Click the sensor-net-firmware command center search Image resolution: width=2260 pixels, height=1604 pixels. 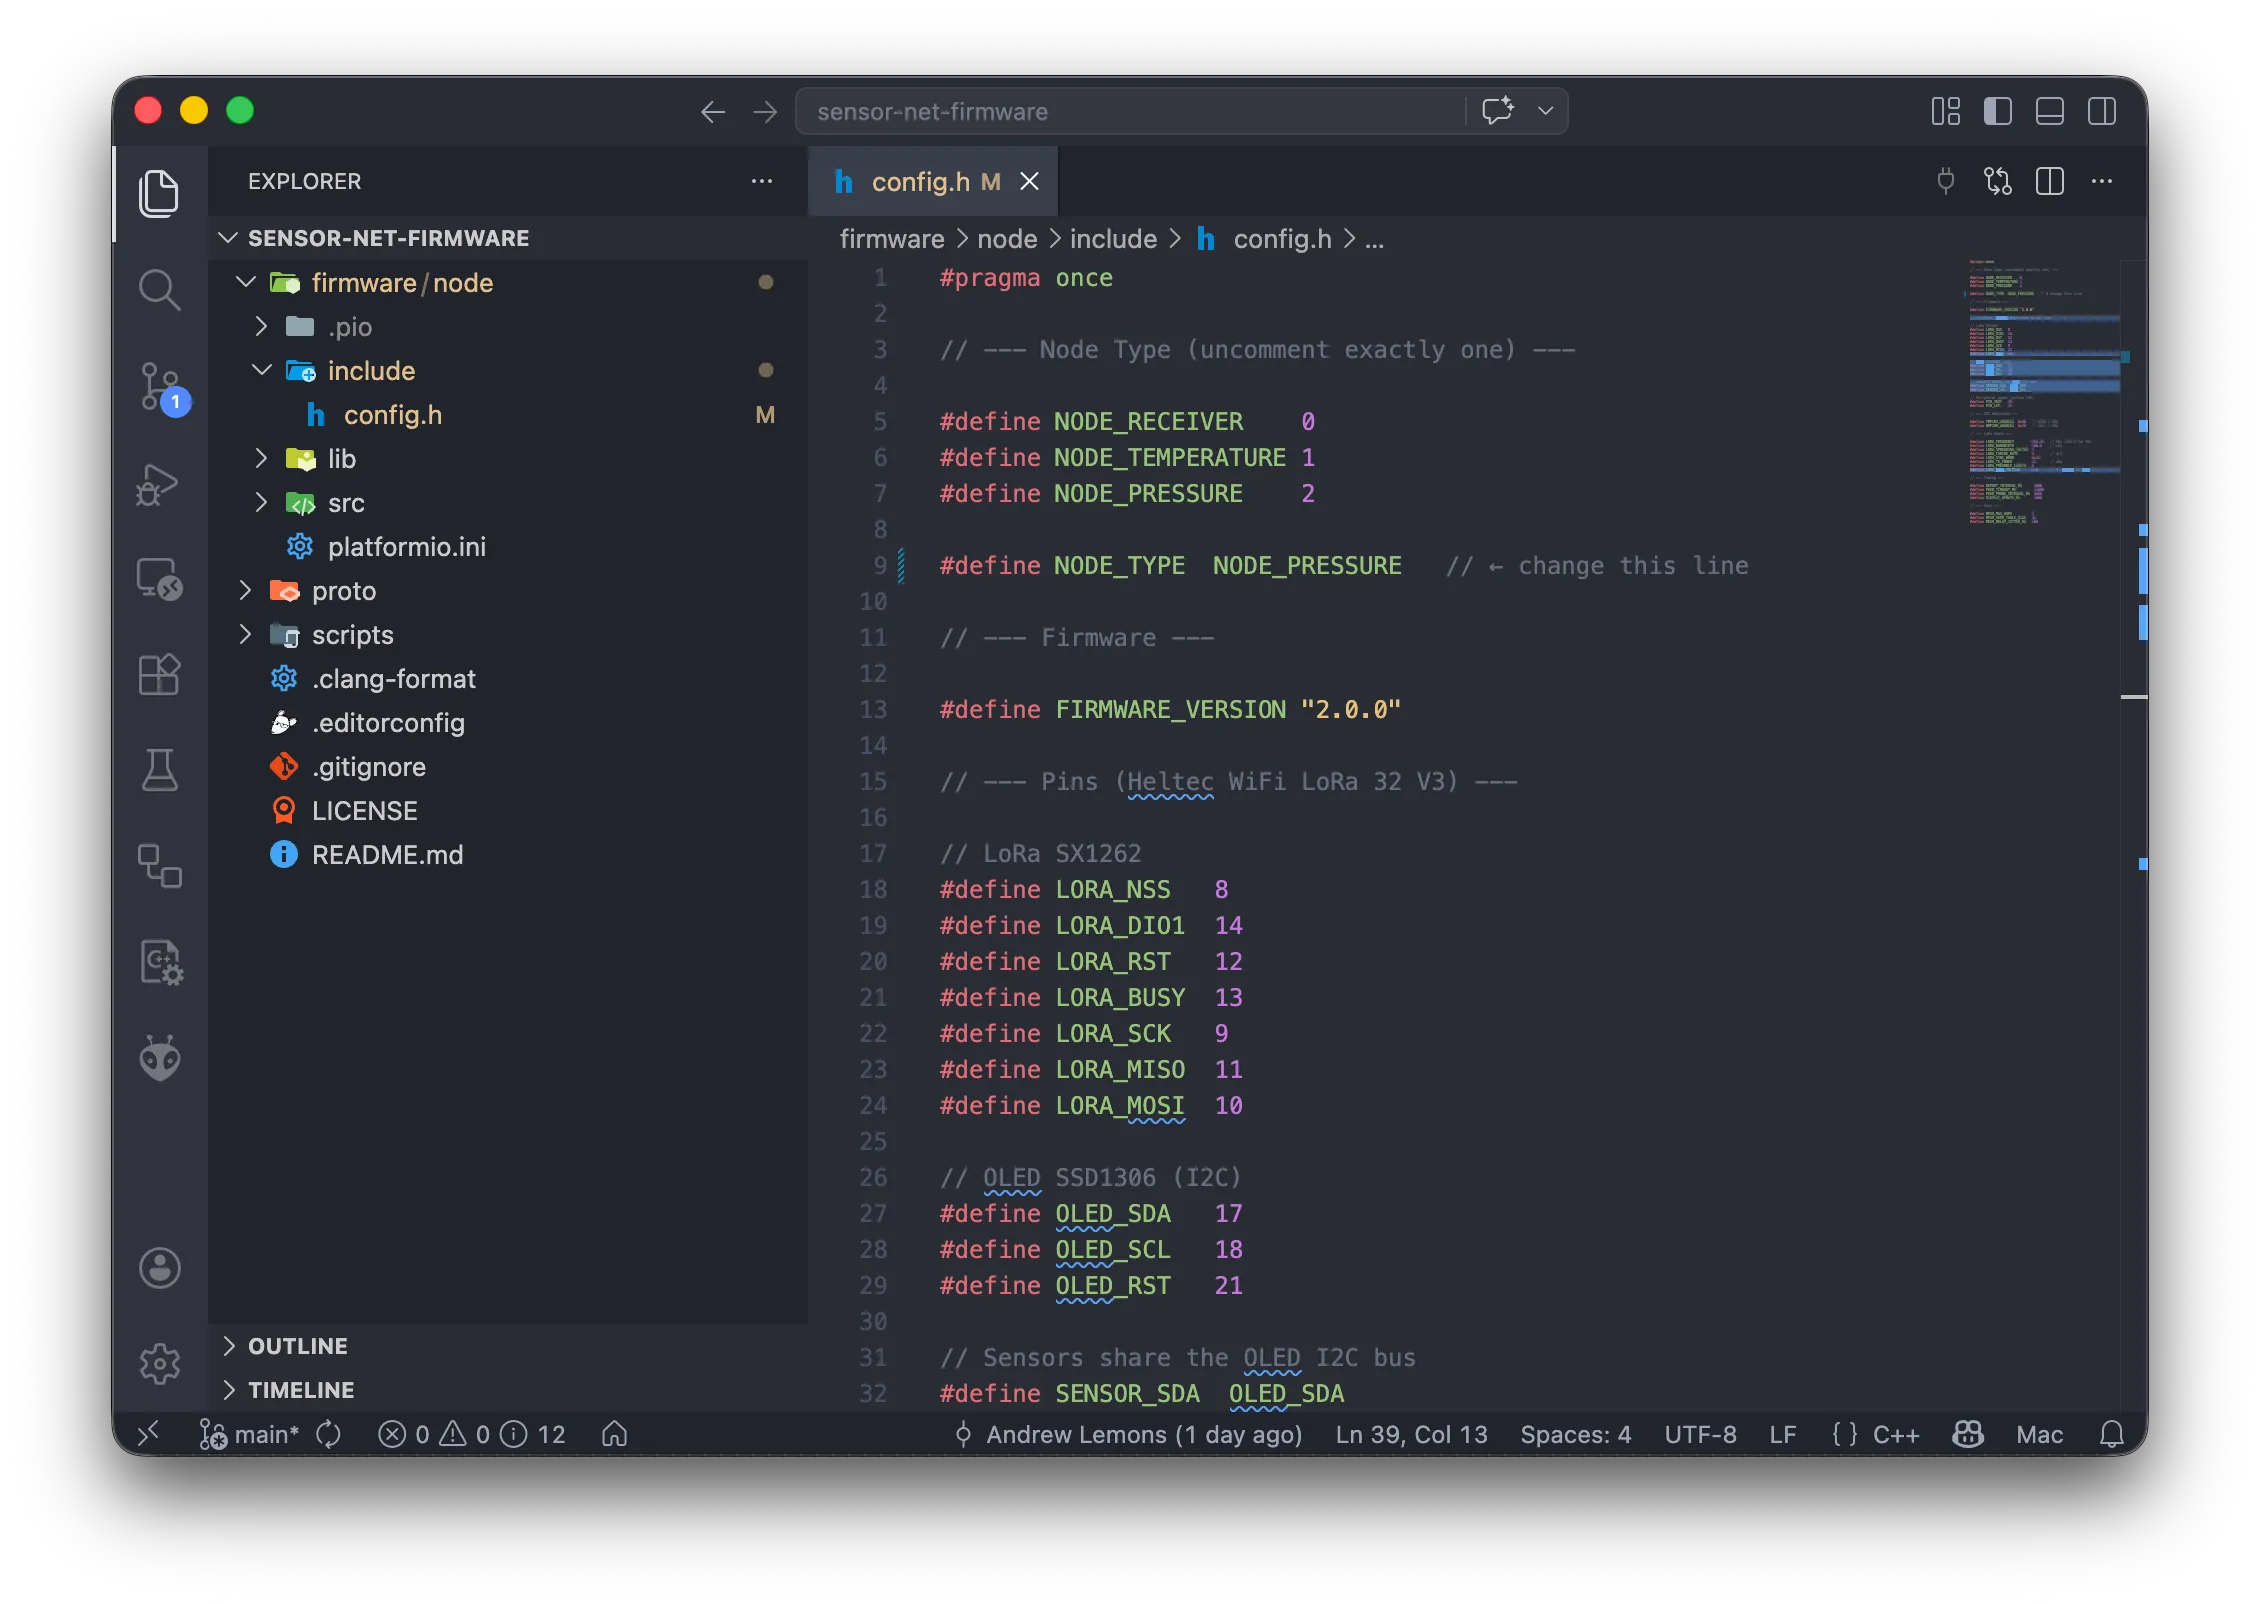[1130, 111]
